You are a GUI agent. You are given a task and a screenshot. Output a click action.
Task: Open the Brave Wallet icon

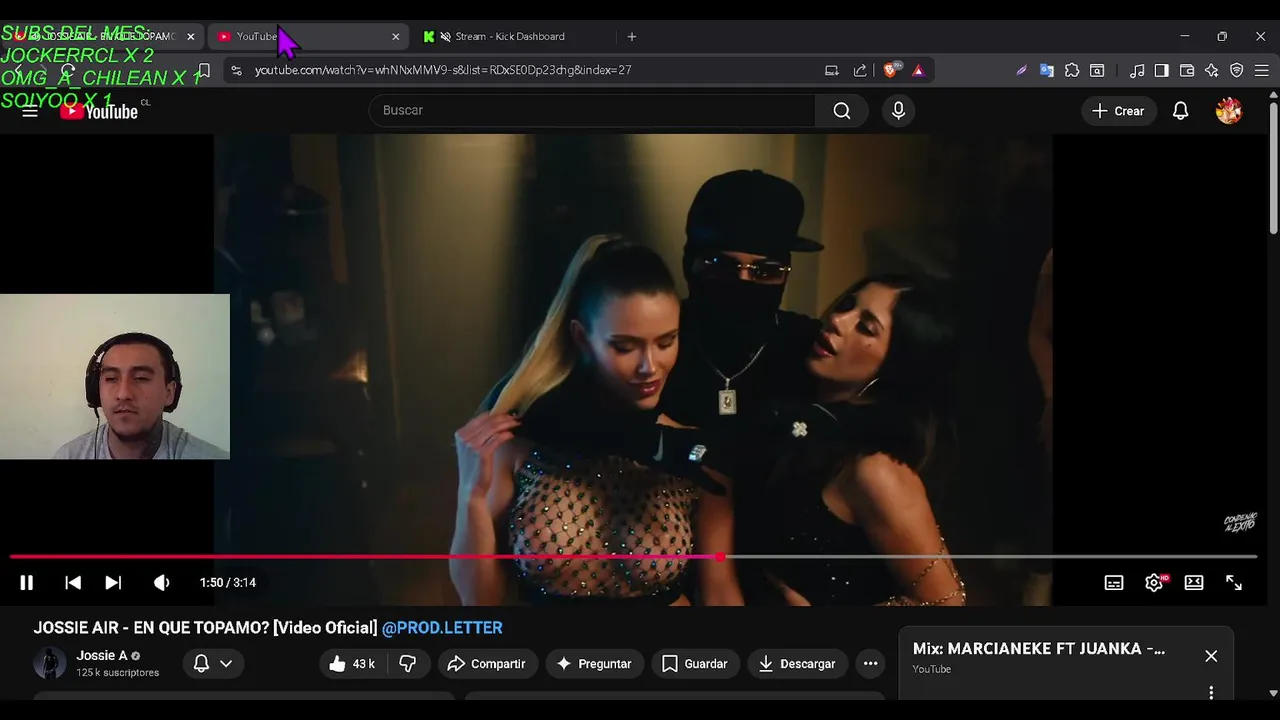(x=1187, y=70)
